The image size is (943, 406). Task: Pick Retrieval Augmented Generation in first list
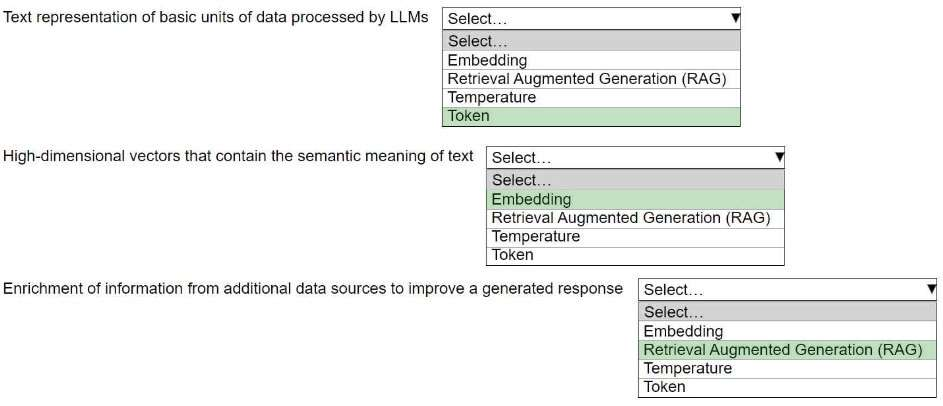coord(586,79)
